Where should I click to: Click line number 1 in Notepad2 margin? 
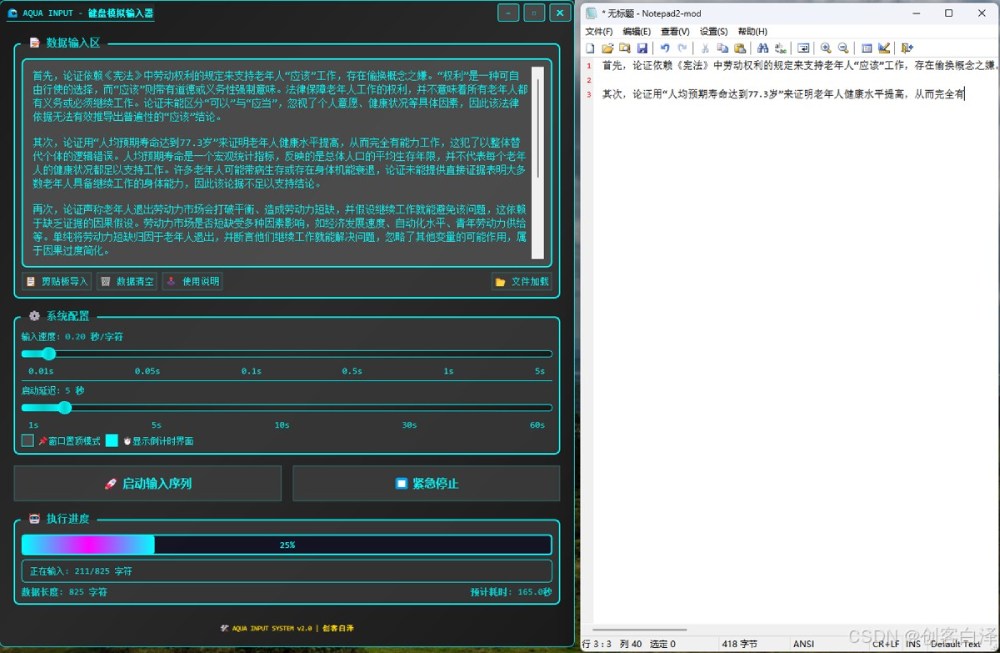pyautogui.click(x=589, y=66)
